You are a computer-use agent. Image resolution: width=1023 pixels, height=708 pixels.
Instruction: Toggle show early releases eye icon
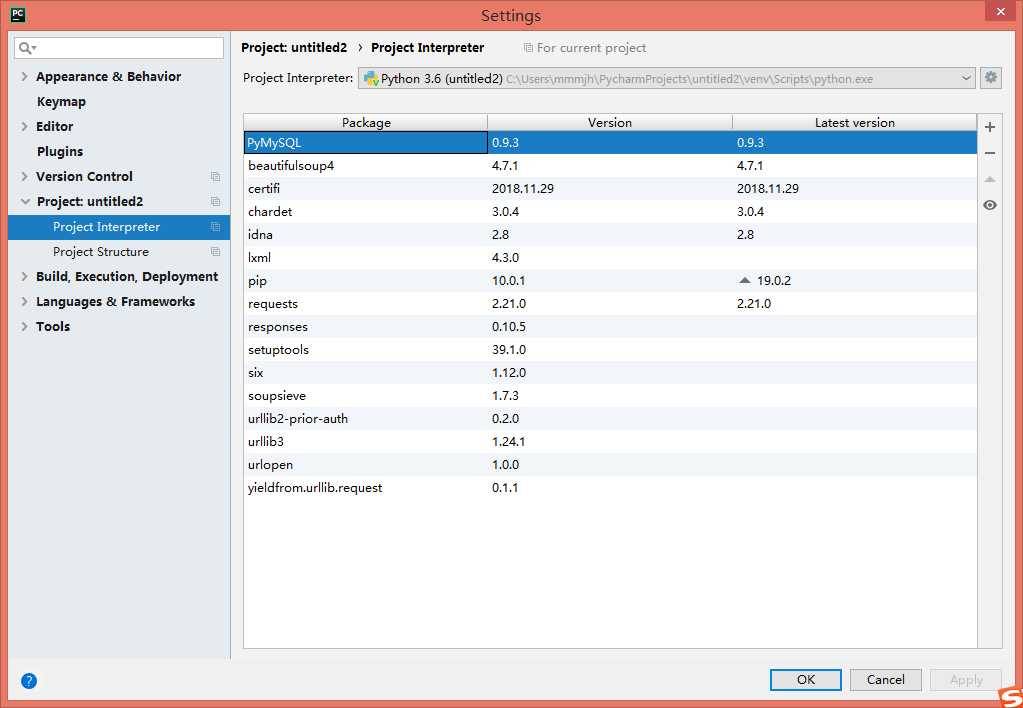point(990,206)
